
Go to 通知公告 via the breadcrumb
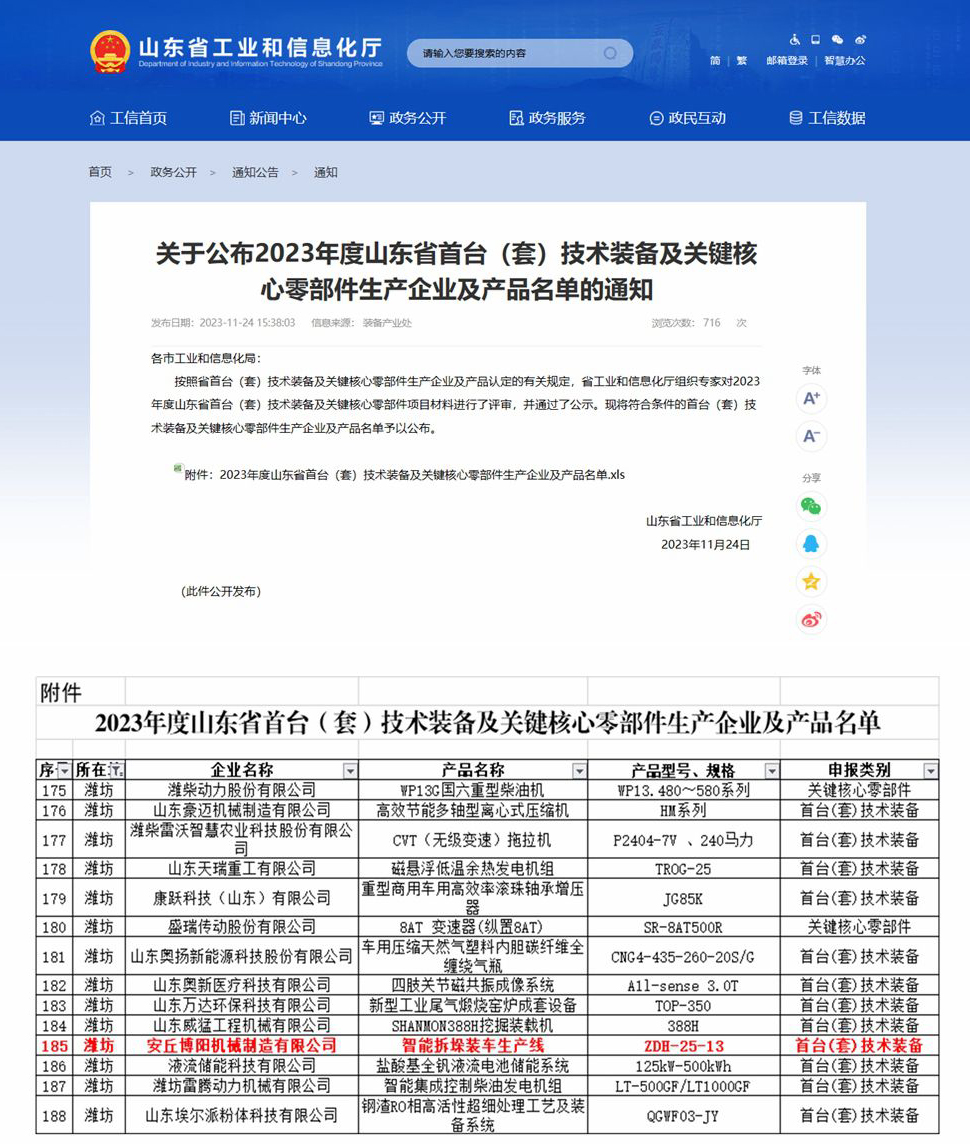(x=253, y=173)
